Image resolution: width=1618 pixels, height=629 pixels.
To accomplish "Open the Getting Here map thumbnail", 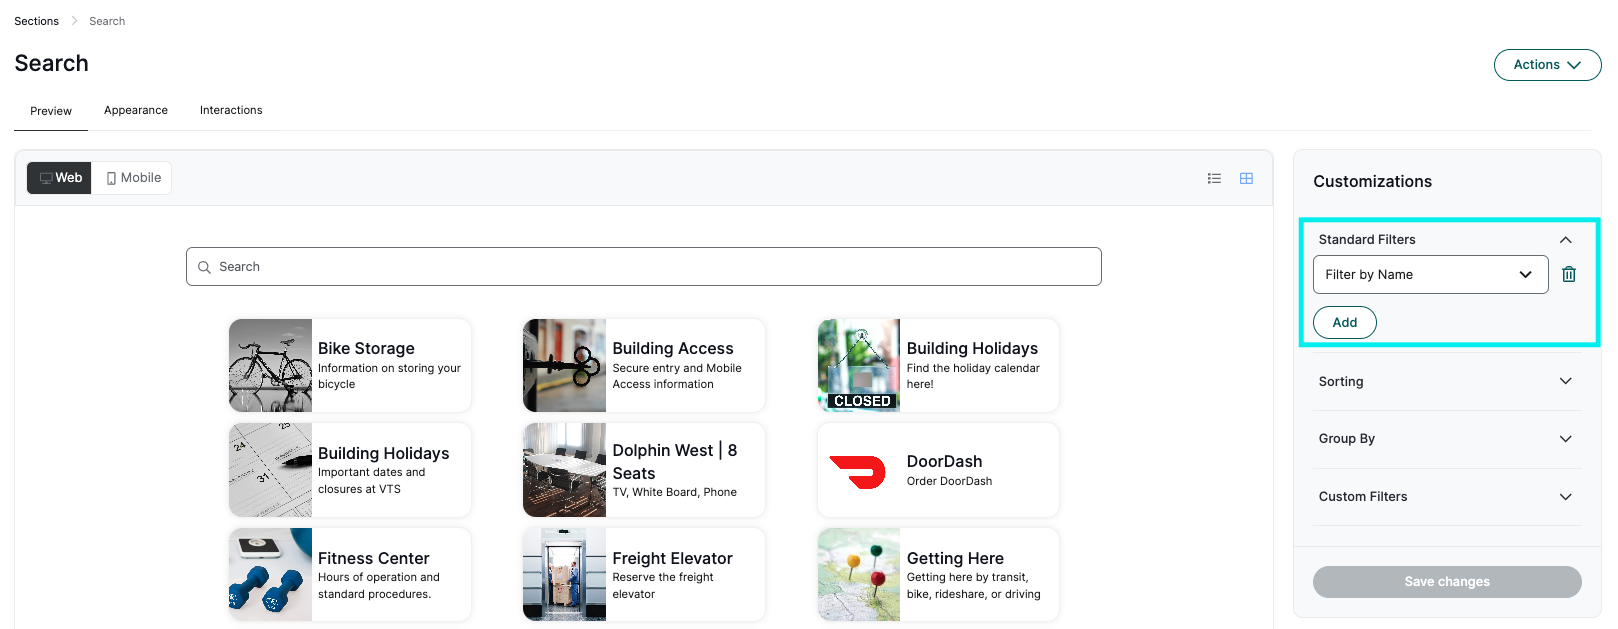I will pos(859,575).
